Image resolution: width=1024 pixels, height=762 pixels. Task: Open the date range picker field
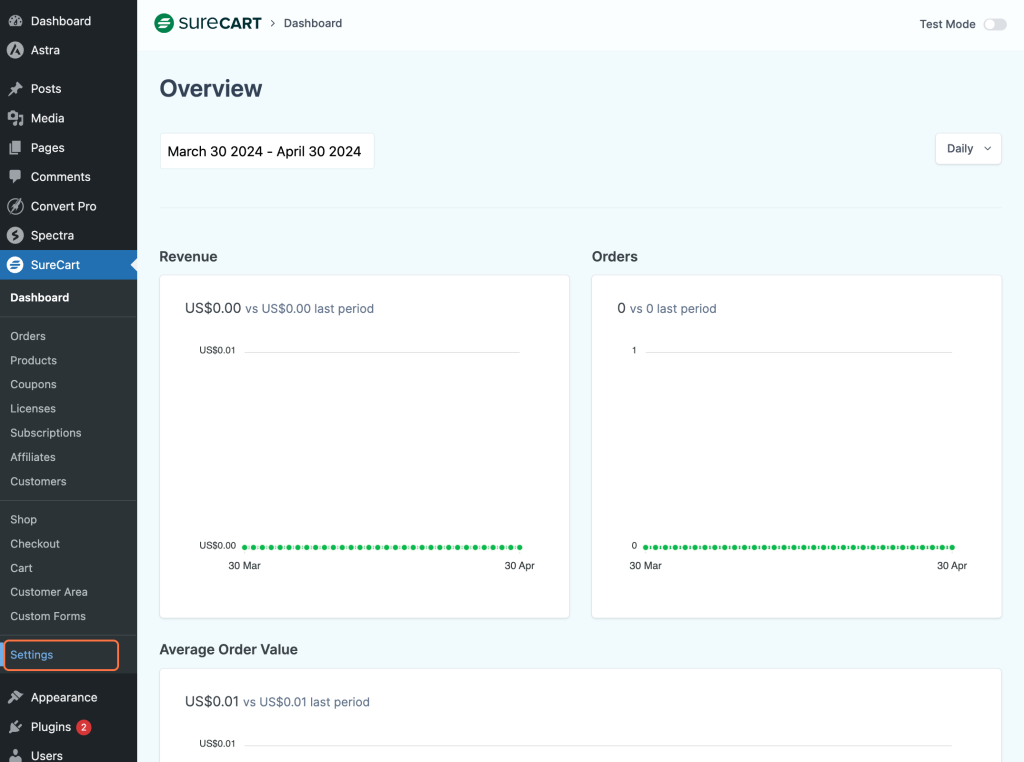tap(266, 152)
